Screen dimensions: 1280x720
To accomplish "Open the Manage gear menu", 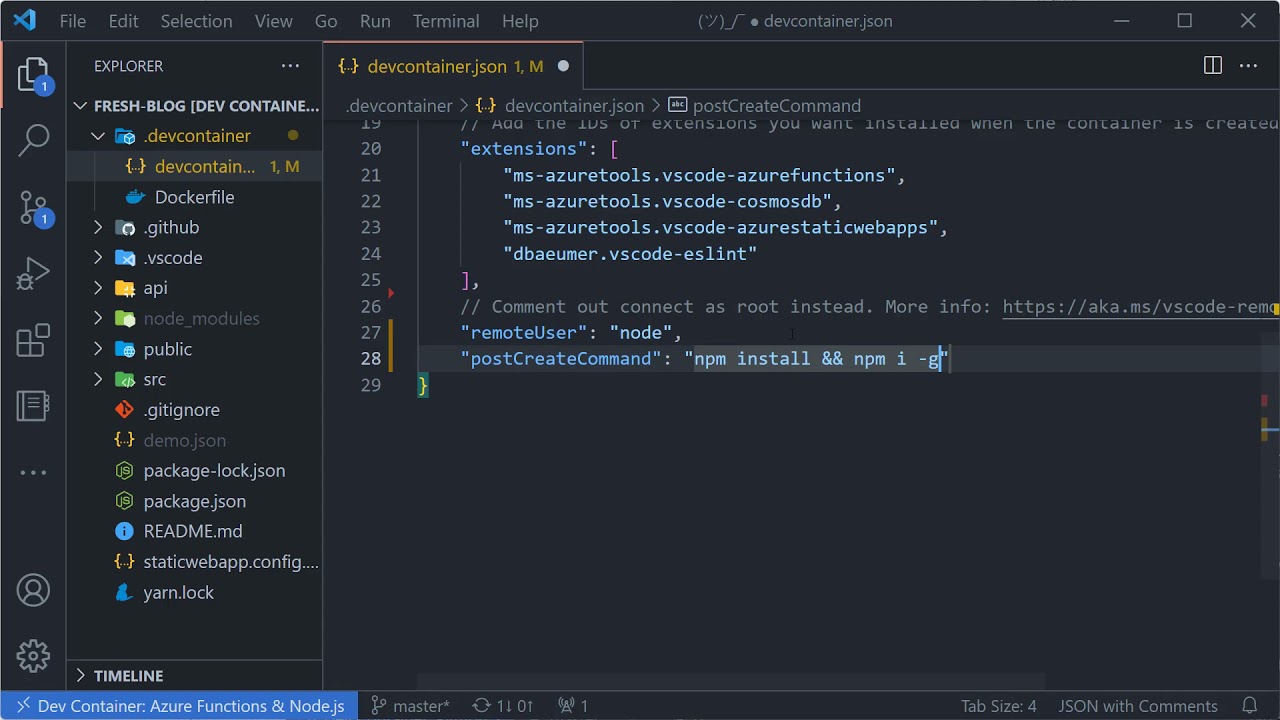I will click(x=33, y=656).
